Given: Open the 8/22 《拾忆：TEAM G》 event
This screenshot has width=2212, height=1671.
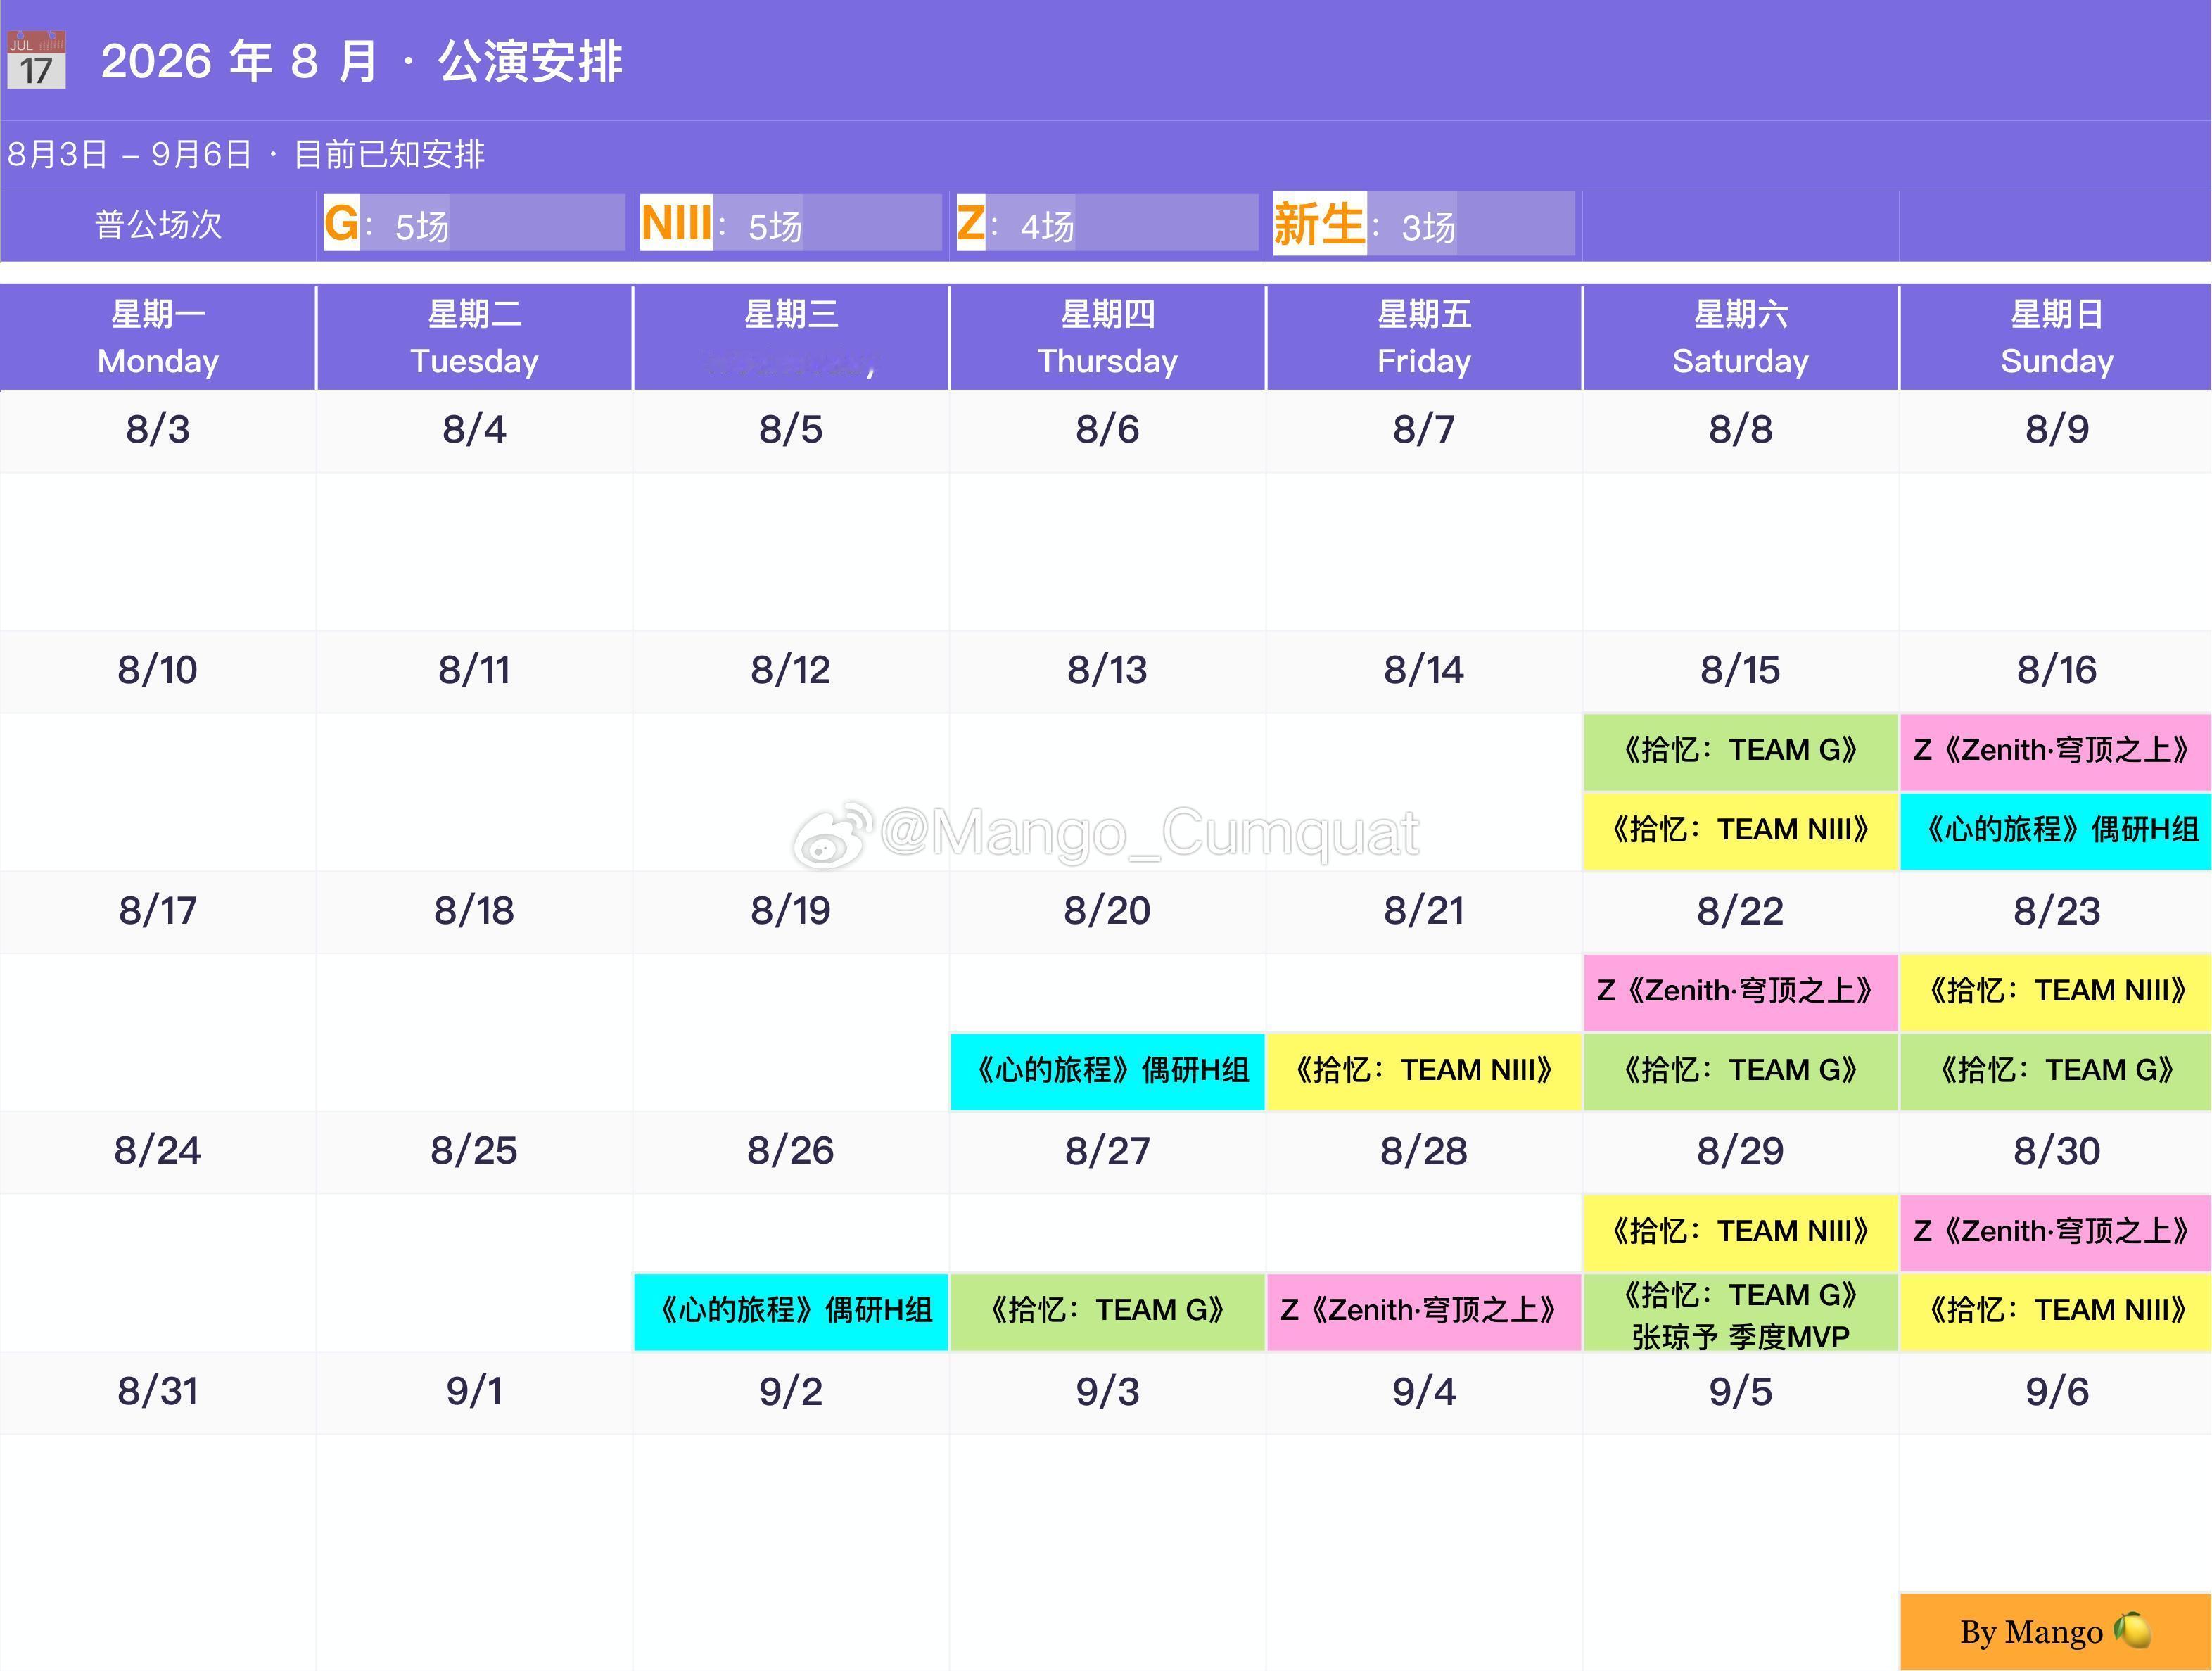Looking at the screenshot, I should click(1740, 1071).
